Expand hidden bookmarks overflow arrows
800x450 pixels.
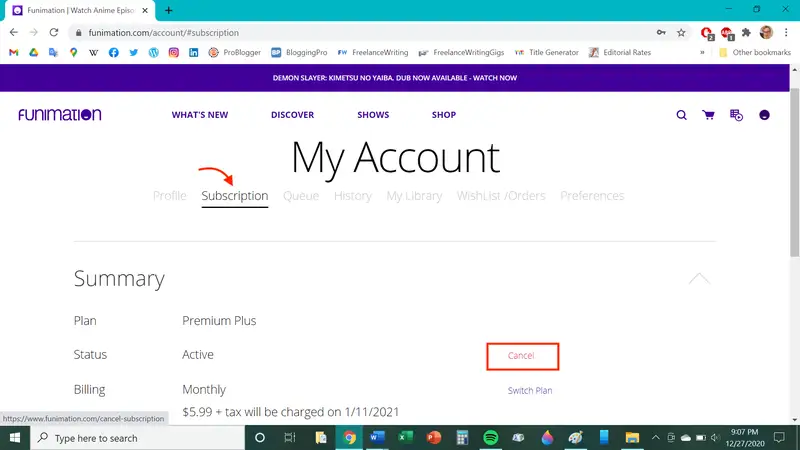point(702,53)
